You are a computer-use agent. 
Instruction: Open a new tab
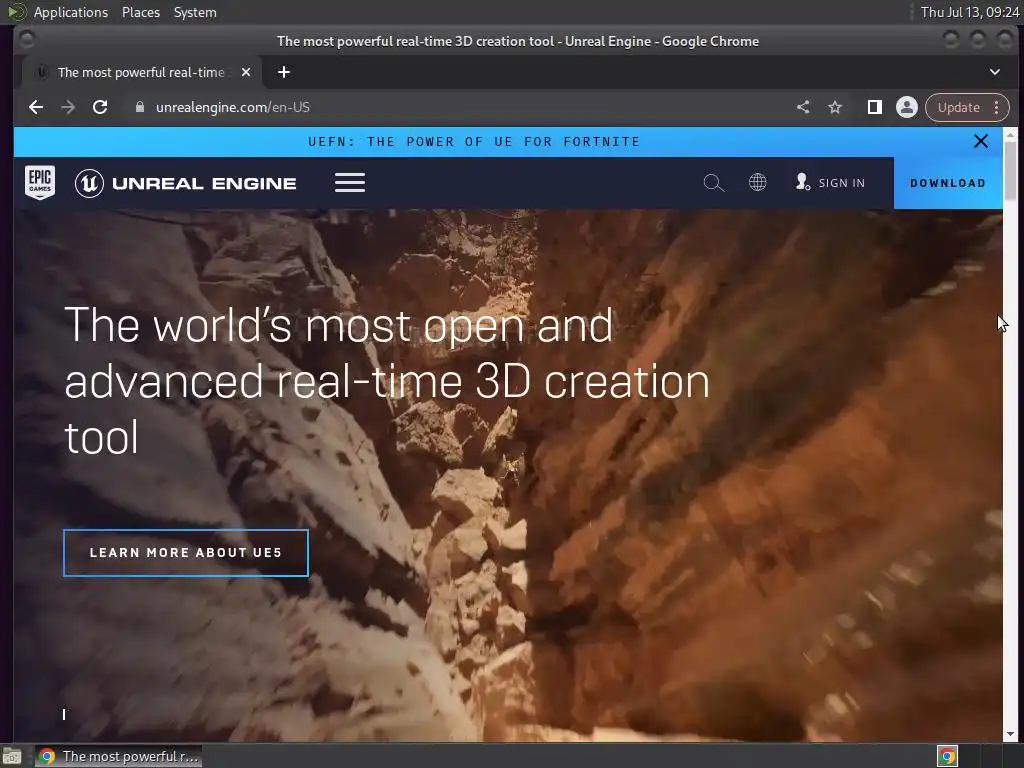(x=283, y=72)
